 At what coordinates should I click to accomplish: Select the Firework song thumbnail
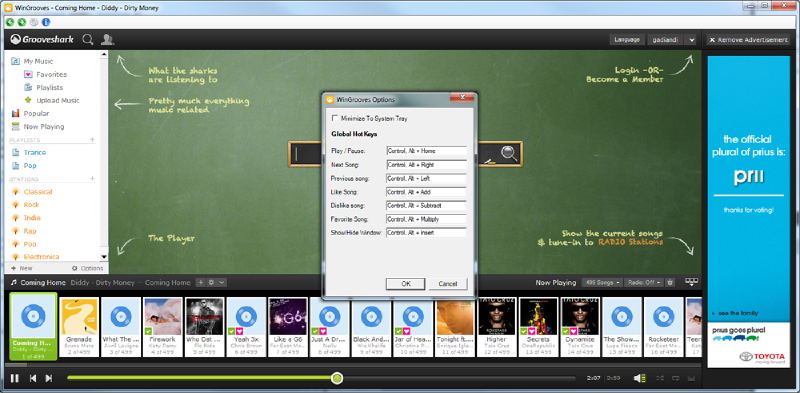[x=163, y=317]
